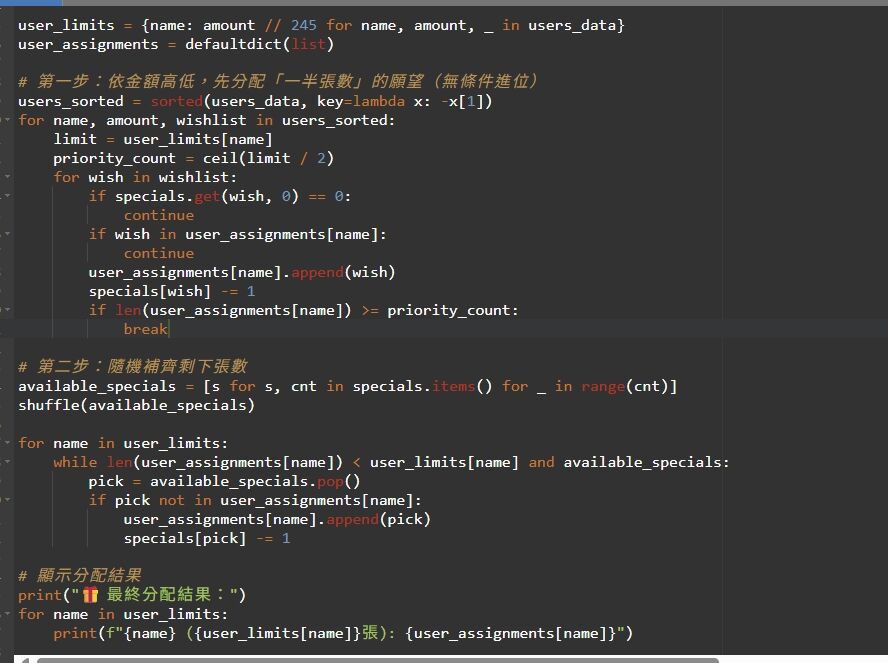
Task: Click the gift emoji in the print string
Action: (90, 595)
